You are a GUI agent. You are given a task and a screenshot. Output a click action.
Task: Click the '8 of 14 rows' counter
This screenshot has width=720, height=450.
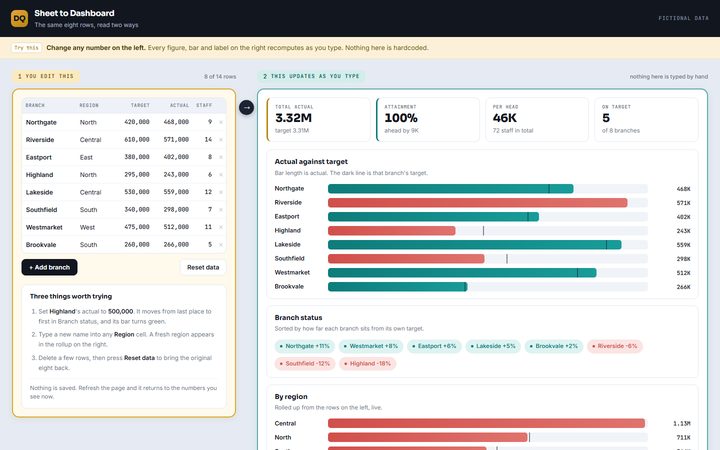[220, 77]
